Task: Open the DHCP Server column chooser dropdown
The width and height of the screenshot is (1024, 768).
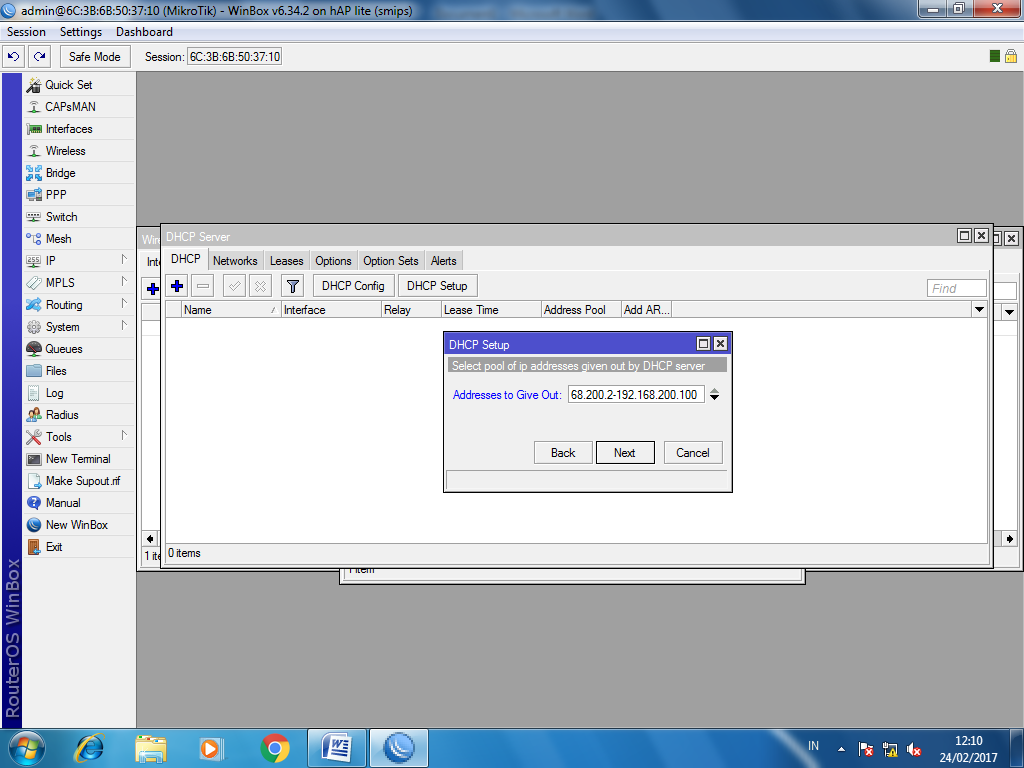Action: click(979, 310)
